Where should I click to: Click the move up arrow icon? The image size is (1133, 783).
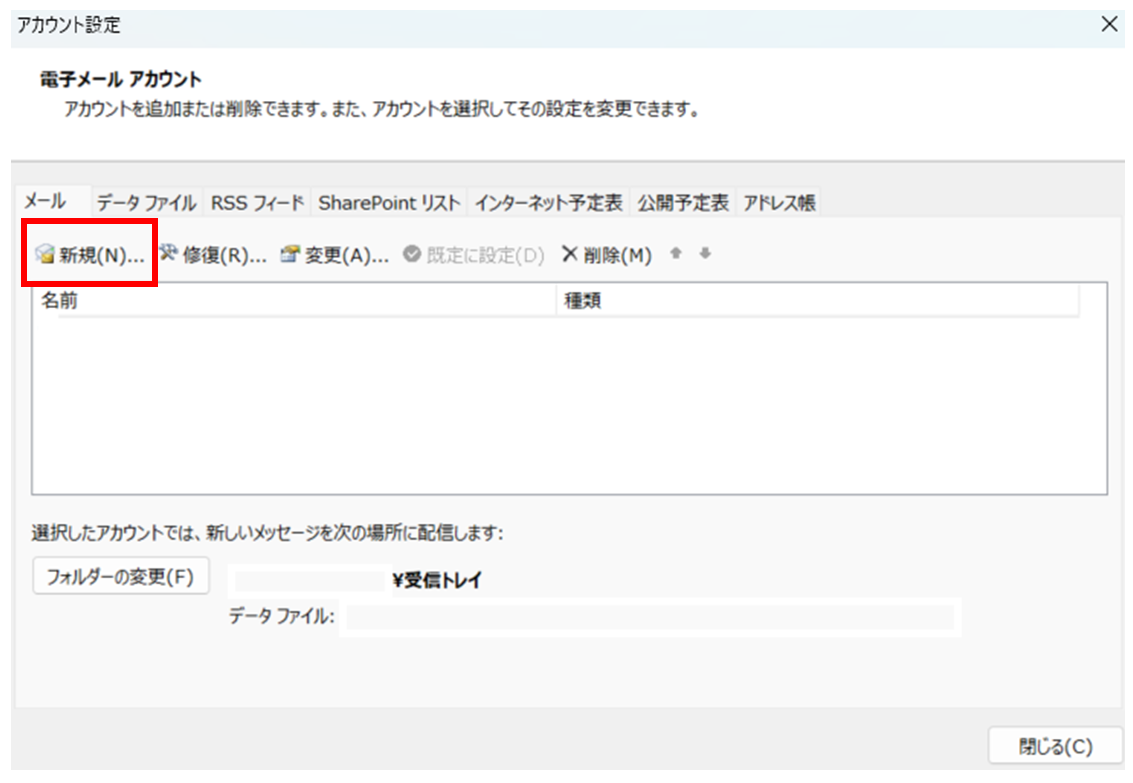point(676,254)
